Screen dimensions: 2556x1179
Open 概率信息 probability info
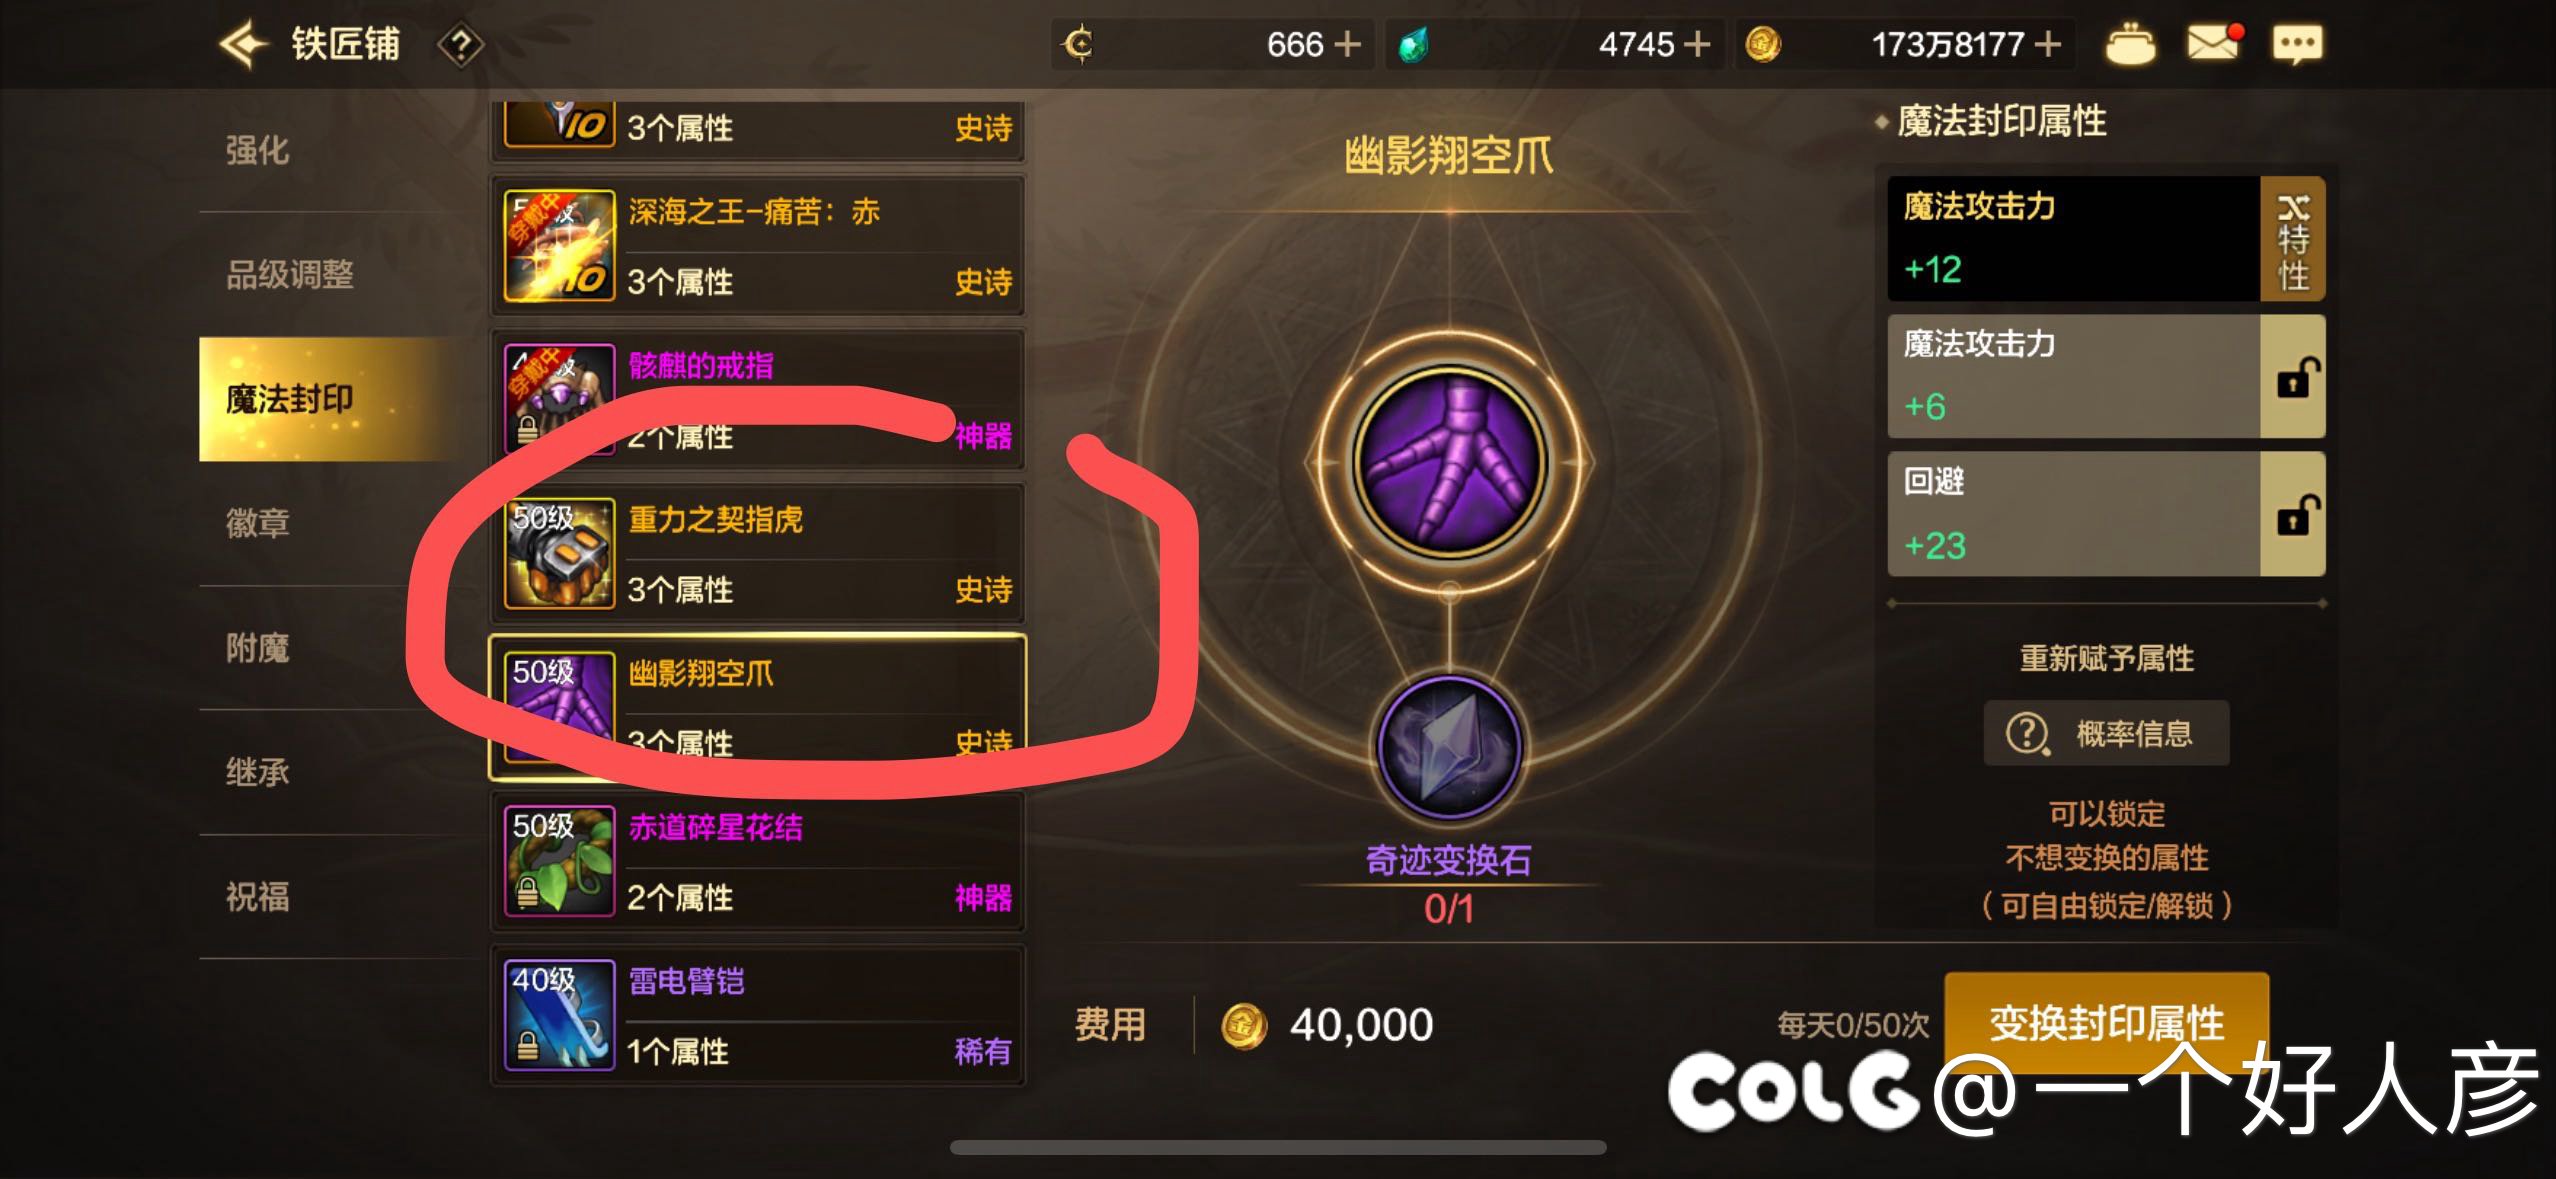[2106, 733]
